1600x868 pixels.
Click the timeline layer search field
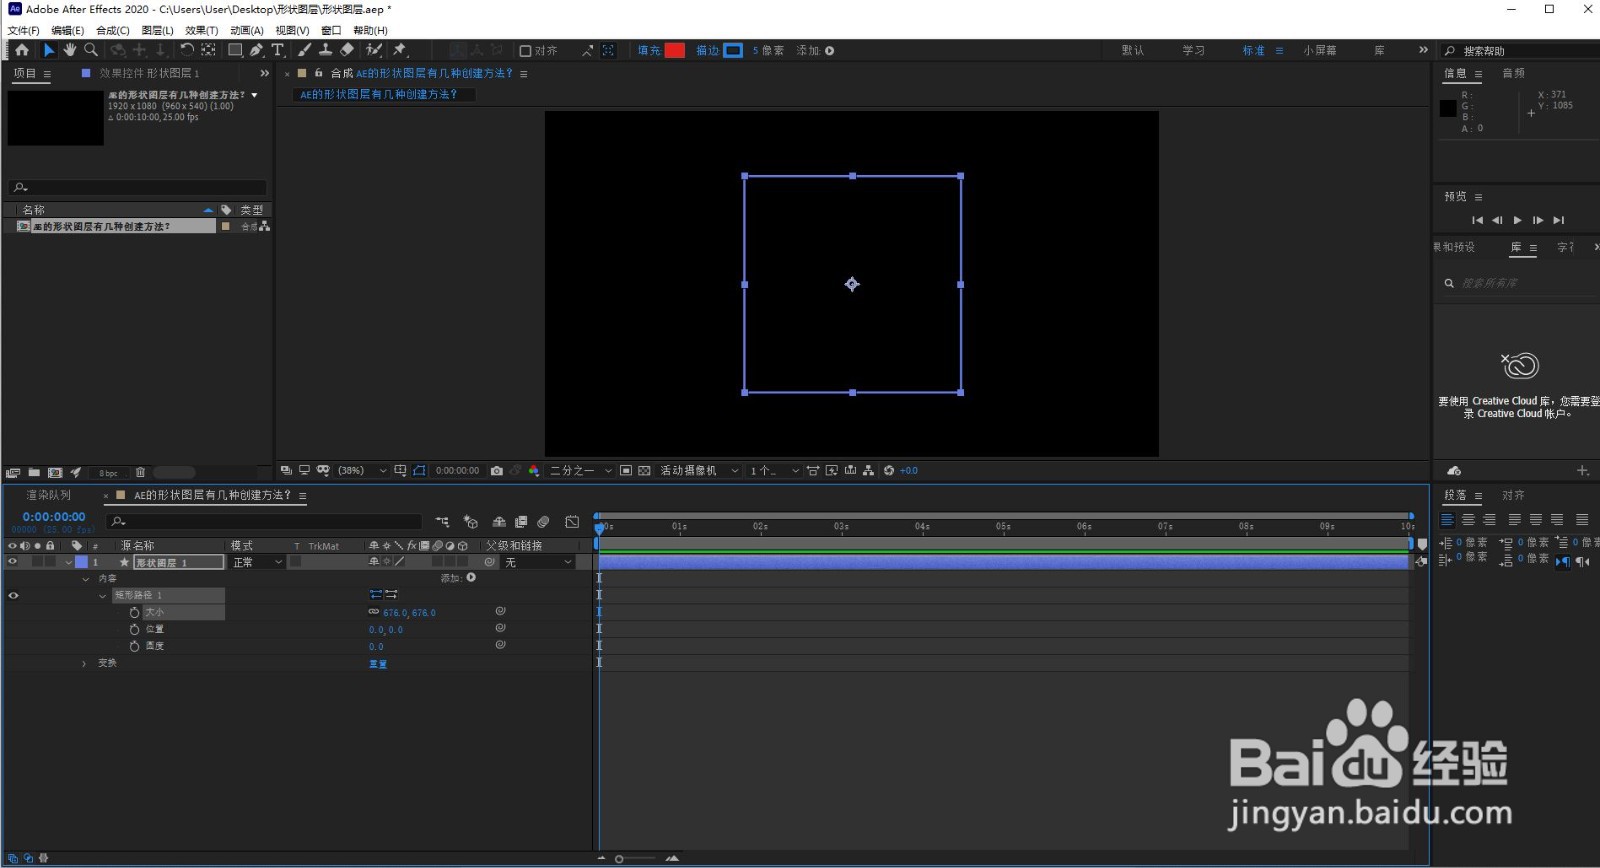(x=266, y=521)
